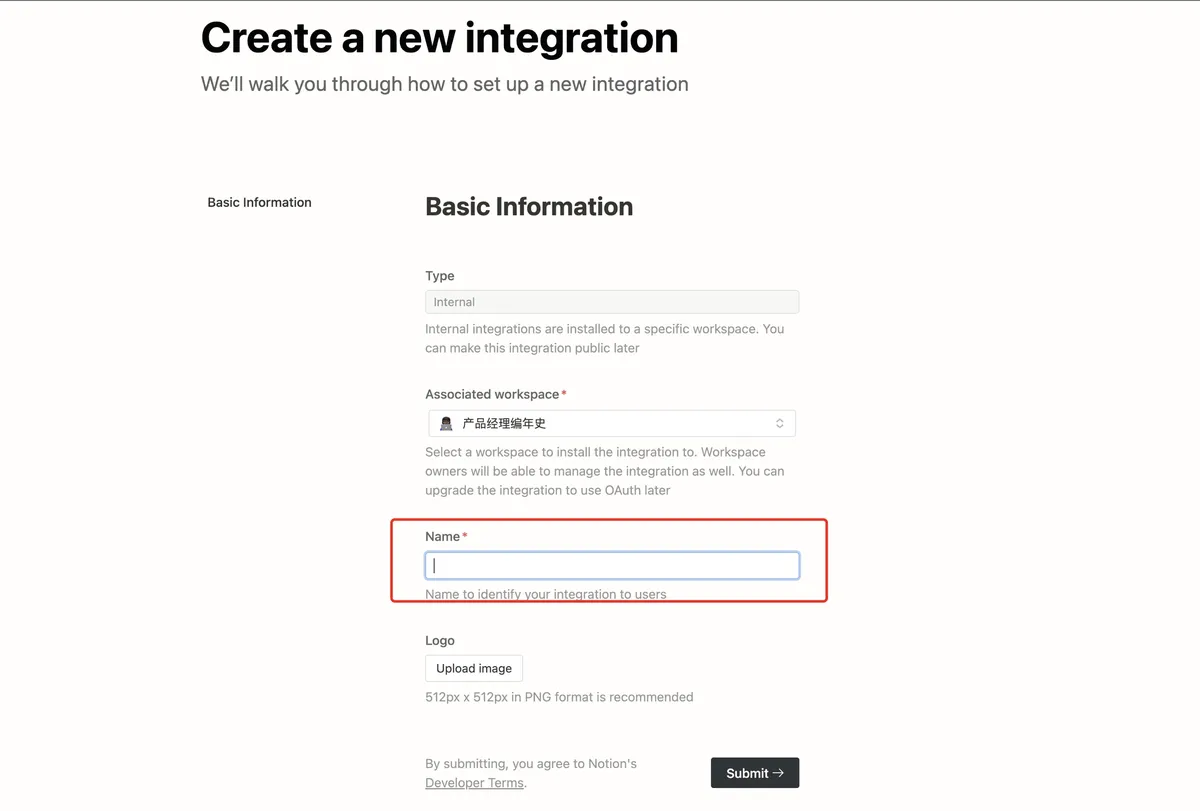This screenshot has height=811, width=1200.
Task: Open the Associated workspace dropdown
Action: (612, 424)
